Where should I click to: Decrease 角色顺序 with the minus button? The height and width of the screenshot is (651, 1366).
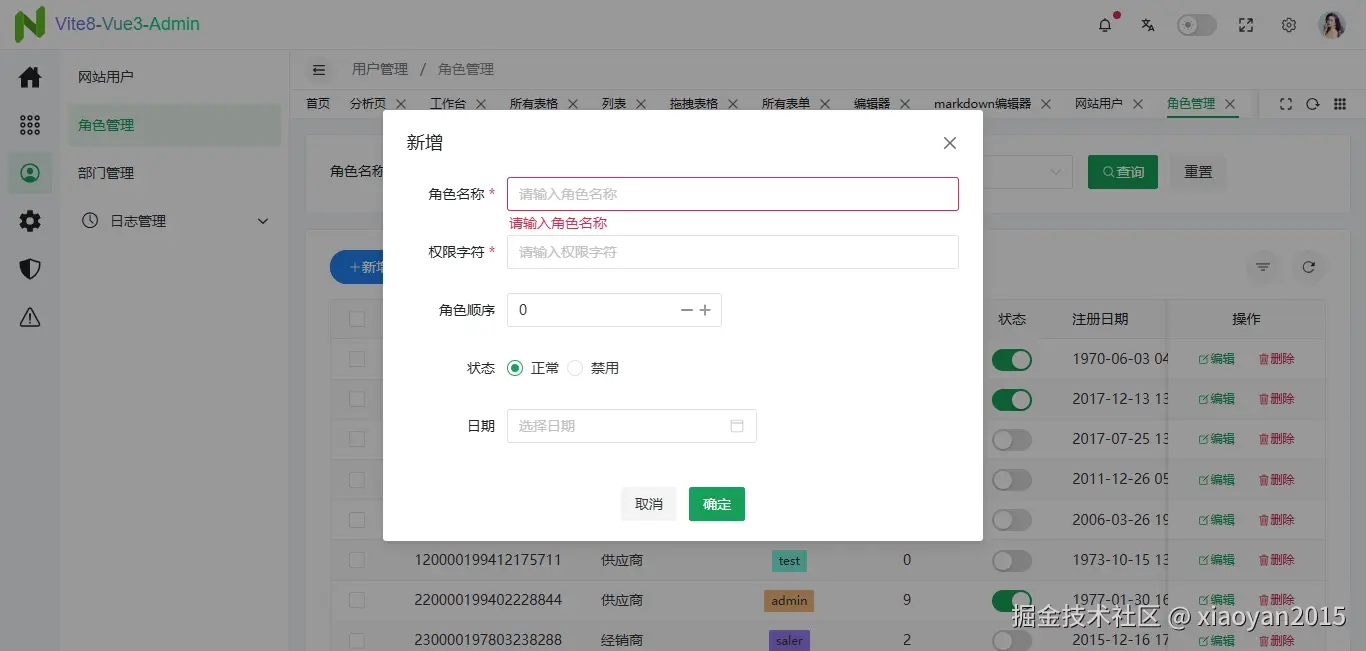click(687, 310)
